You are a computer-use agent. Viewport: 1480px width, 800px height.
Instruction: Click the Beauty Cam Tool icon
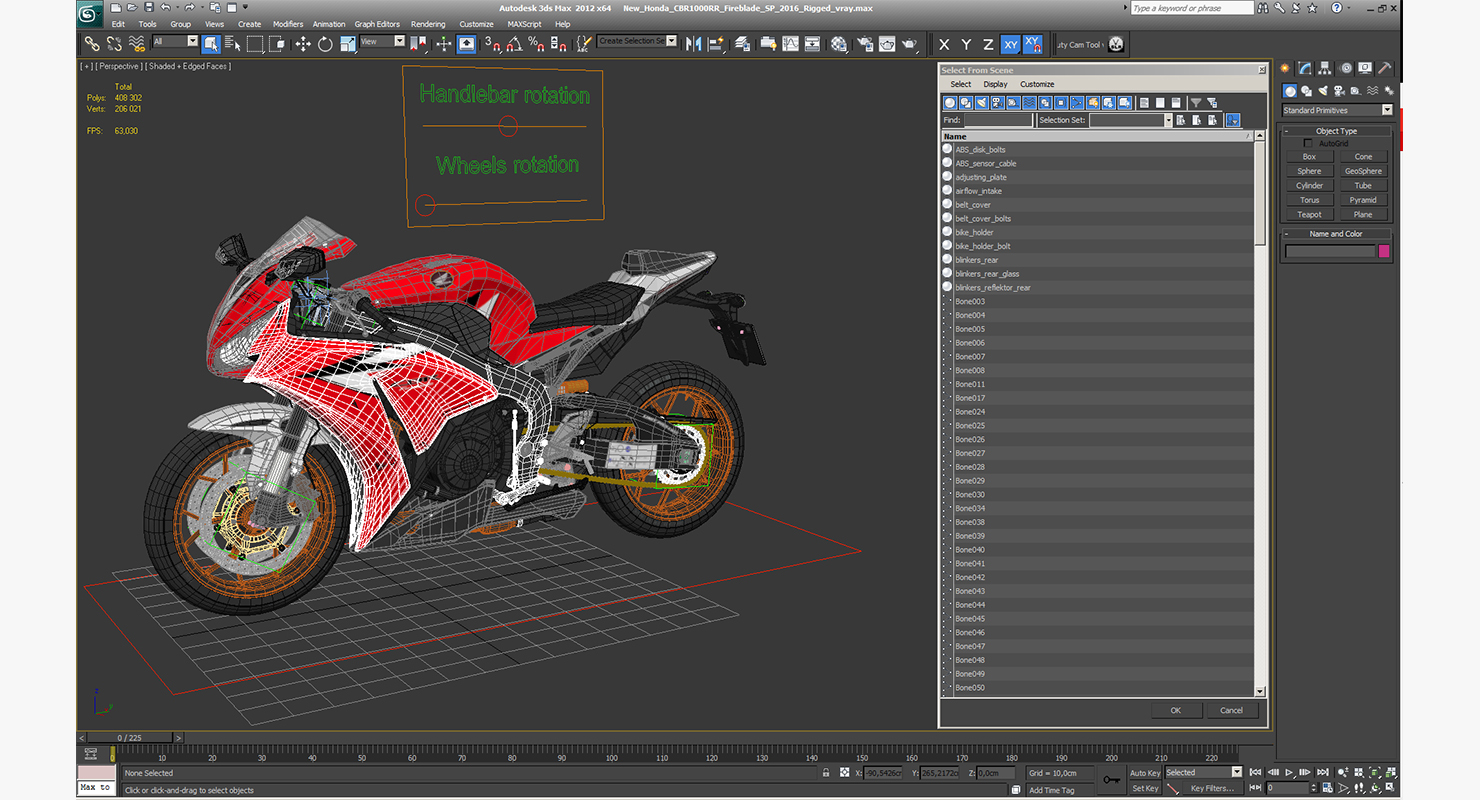click(1116, 44)
